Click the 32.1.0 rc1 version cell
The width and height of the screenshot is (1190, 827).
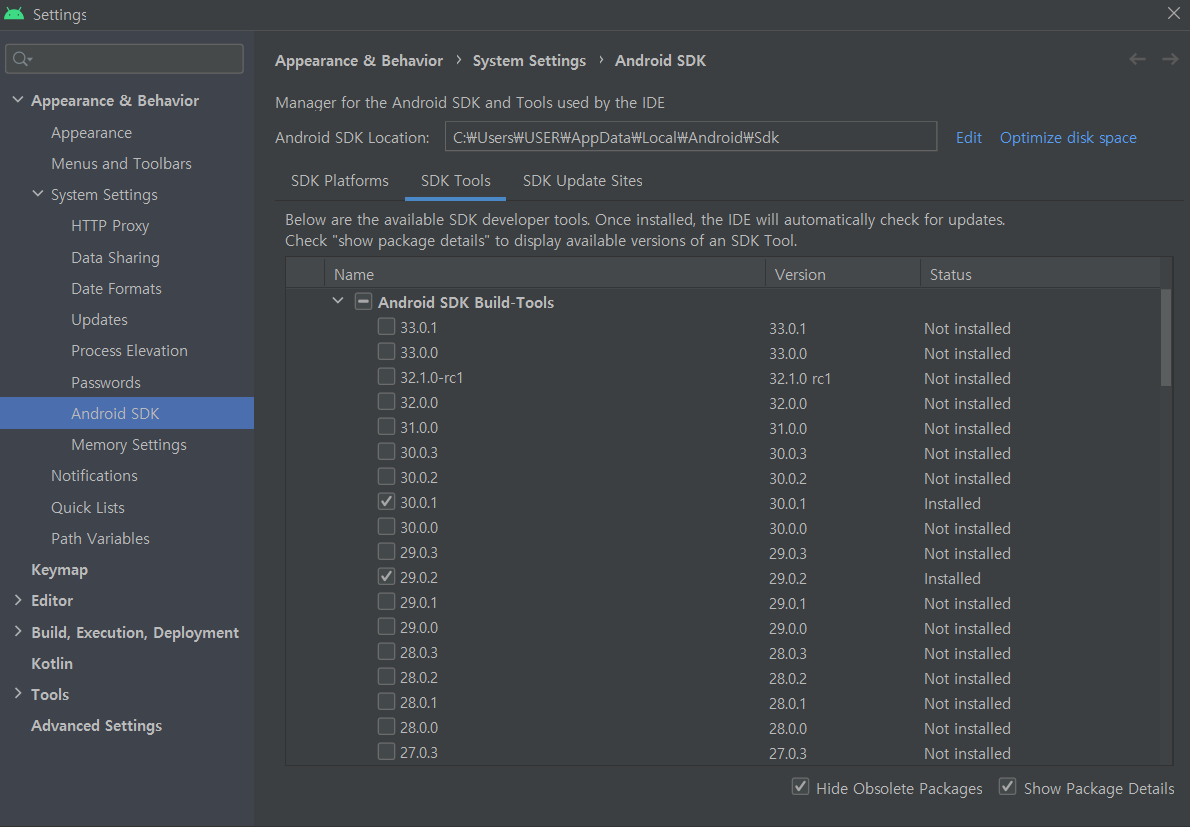(x=800, y=378)
